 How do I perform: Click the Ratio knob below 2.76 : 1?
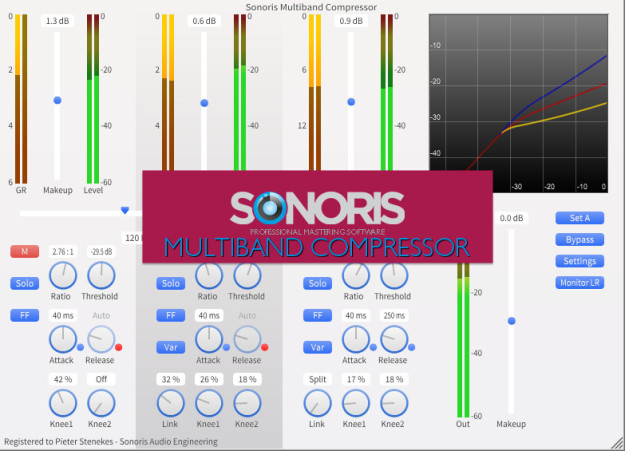pos(63,275)
